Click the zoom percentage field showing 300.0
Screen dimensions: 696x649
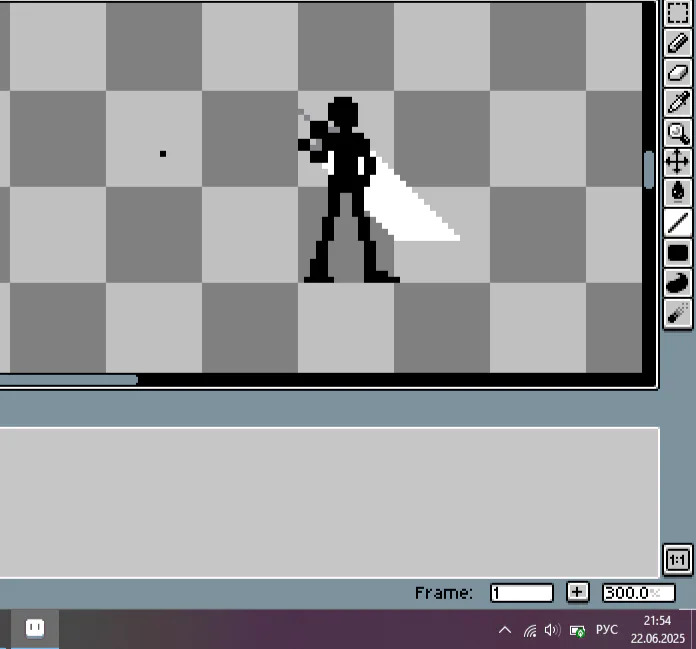(638, 593)
